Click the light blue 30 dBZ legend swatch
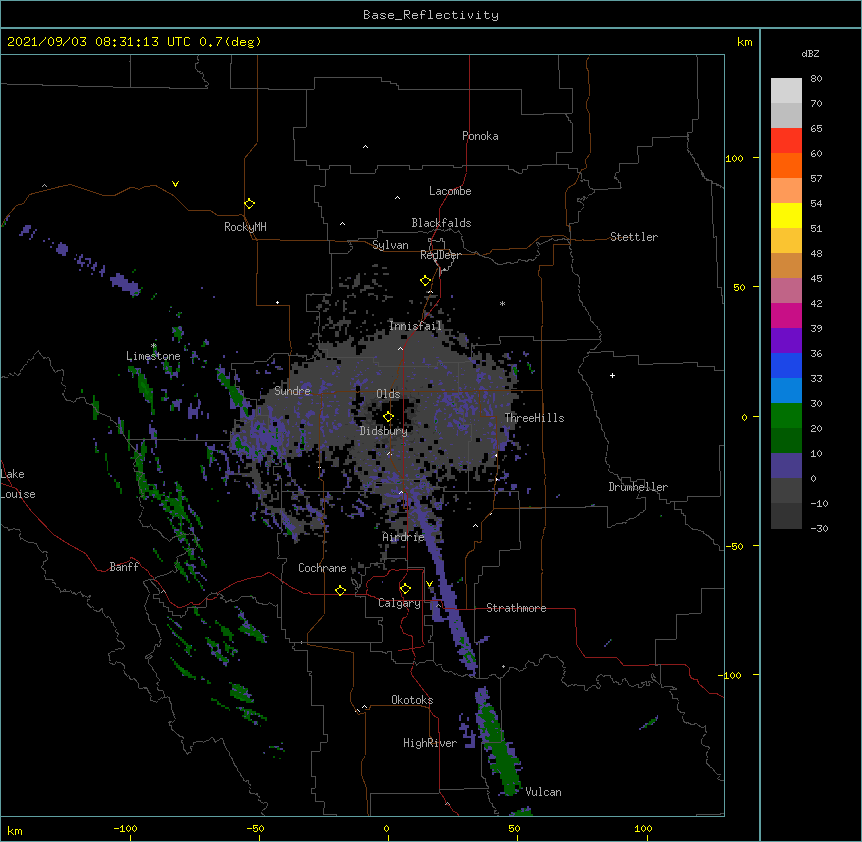The width and height of the screenshot is (862, 842). coord(786,390)
